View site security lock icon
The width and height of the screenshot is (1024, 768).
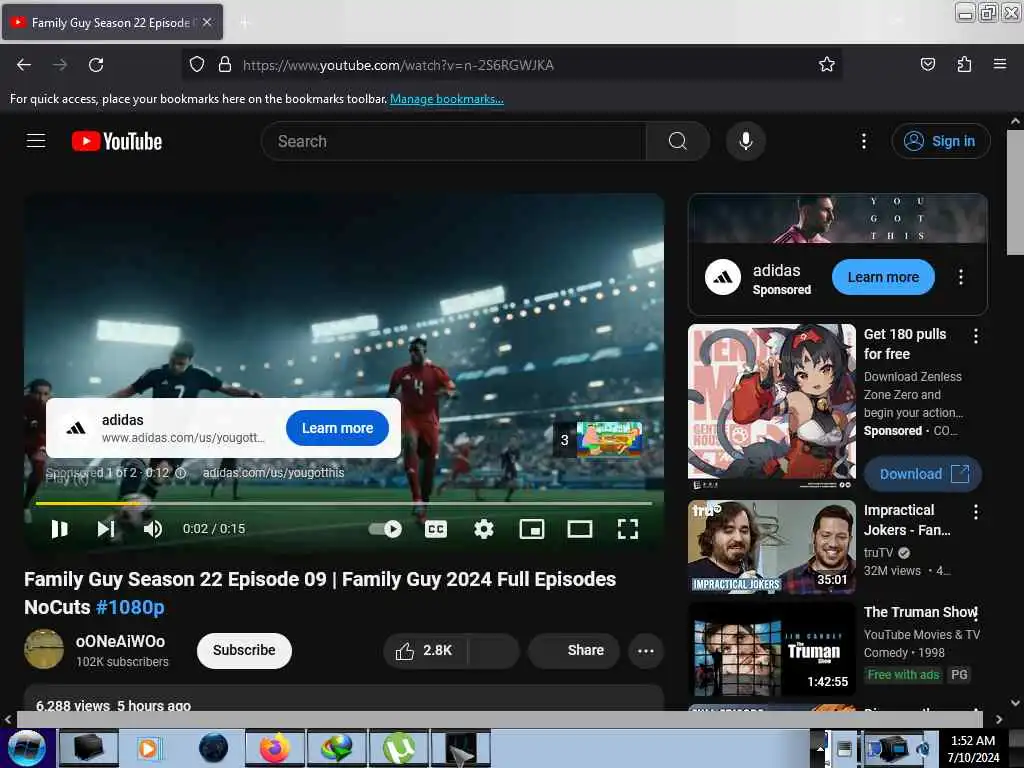coord(225,65)
